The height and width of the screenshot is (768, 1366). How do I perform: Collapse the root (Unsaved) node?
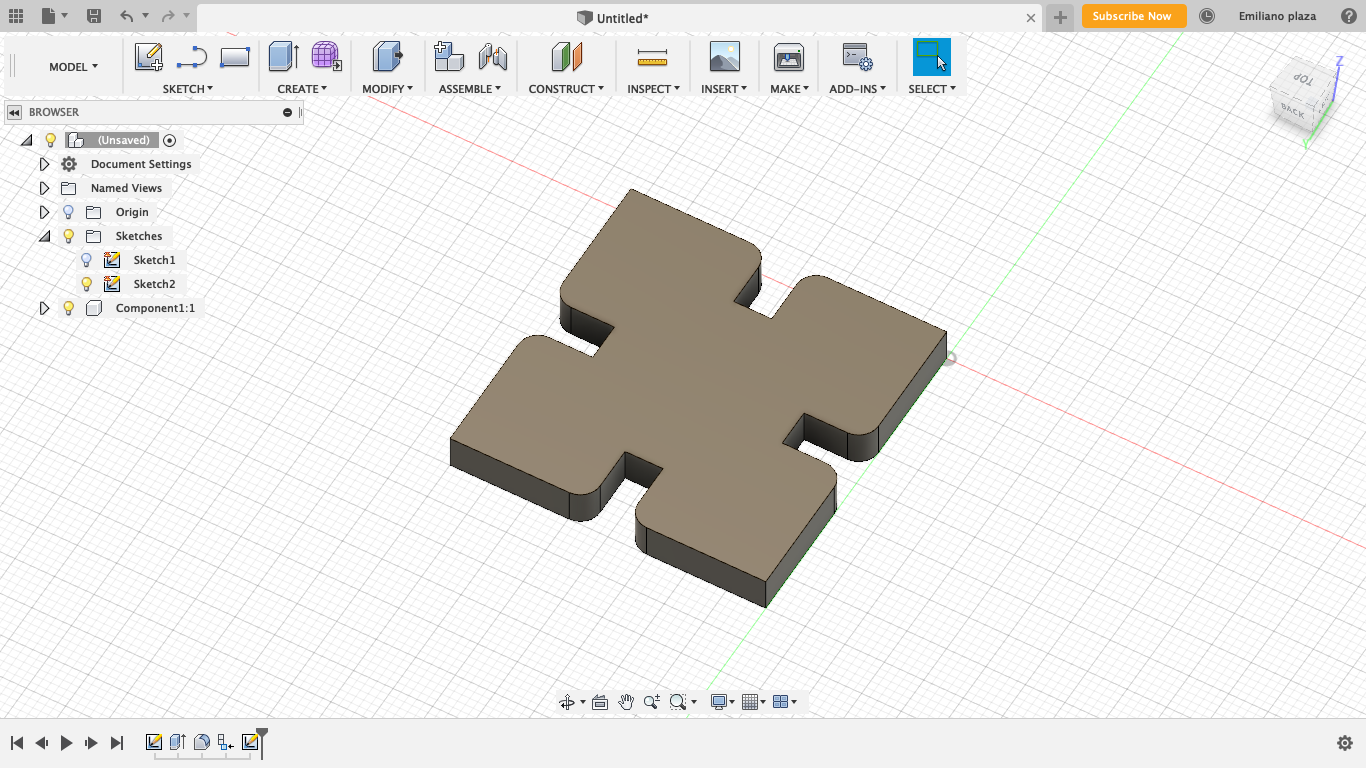click(26, 140)
